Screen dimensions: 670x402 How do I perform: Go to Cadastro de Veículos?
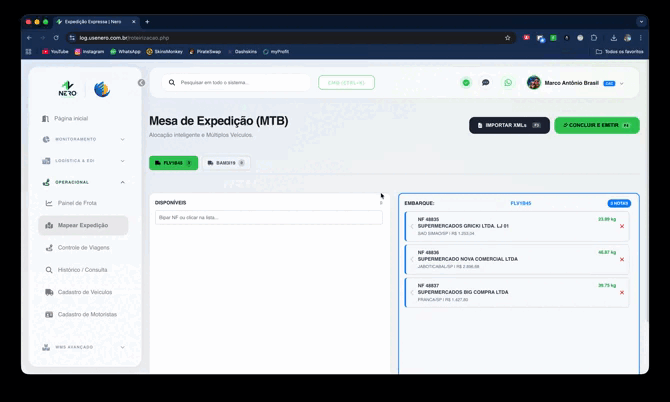[x=85, y=292]
